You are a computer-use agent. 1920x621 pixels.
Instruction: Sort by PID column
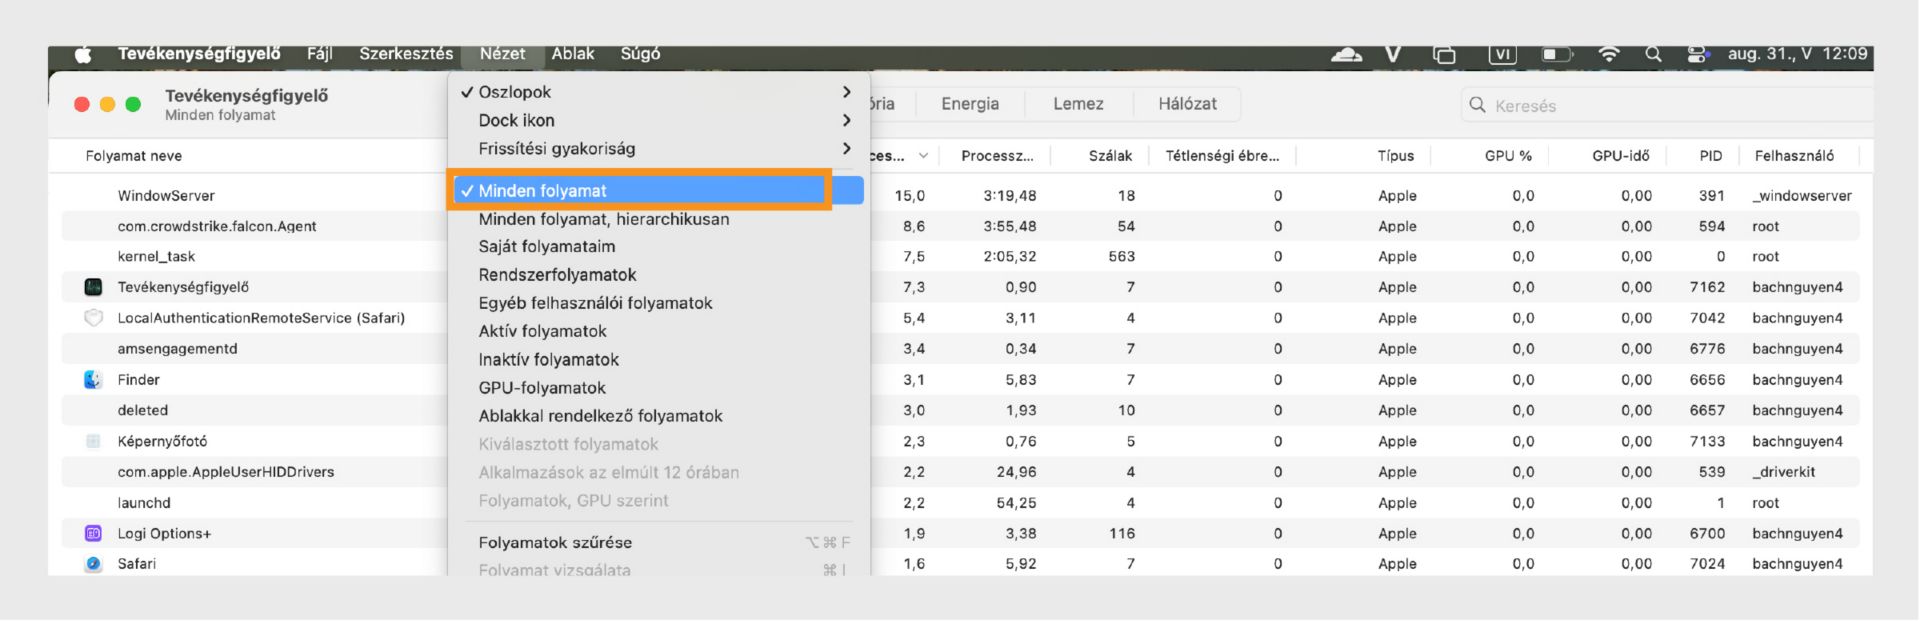1710,156
